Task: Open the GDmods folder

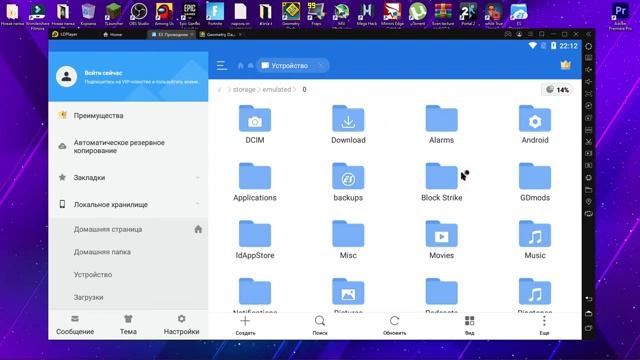Action: (535, 182)
